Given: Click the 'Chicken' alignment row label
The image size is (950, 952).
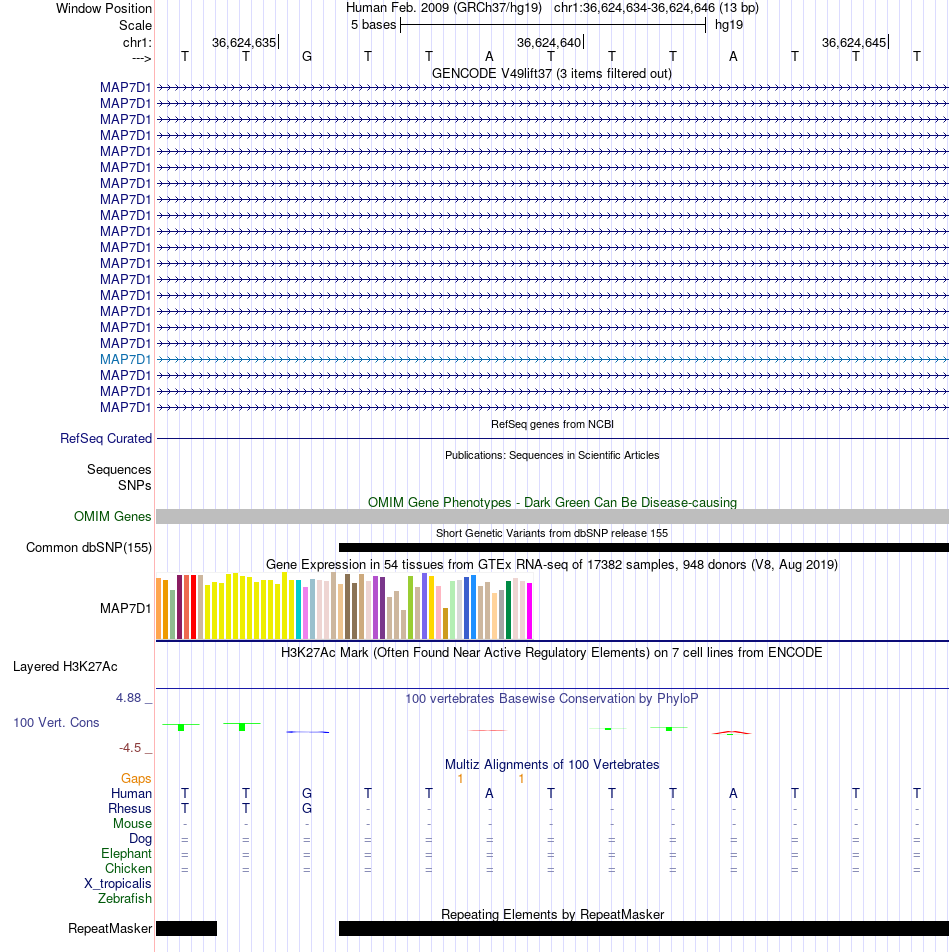Looking at the screenshot, I should point(128,869).
